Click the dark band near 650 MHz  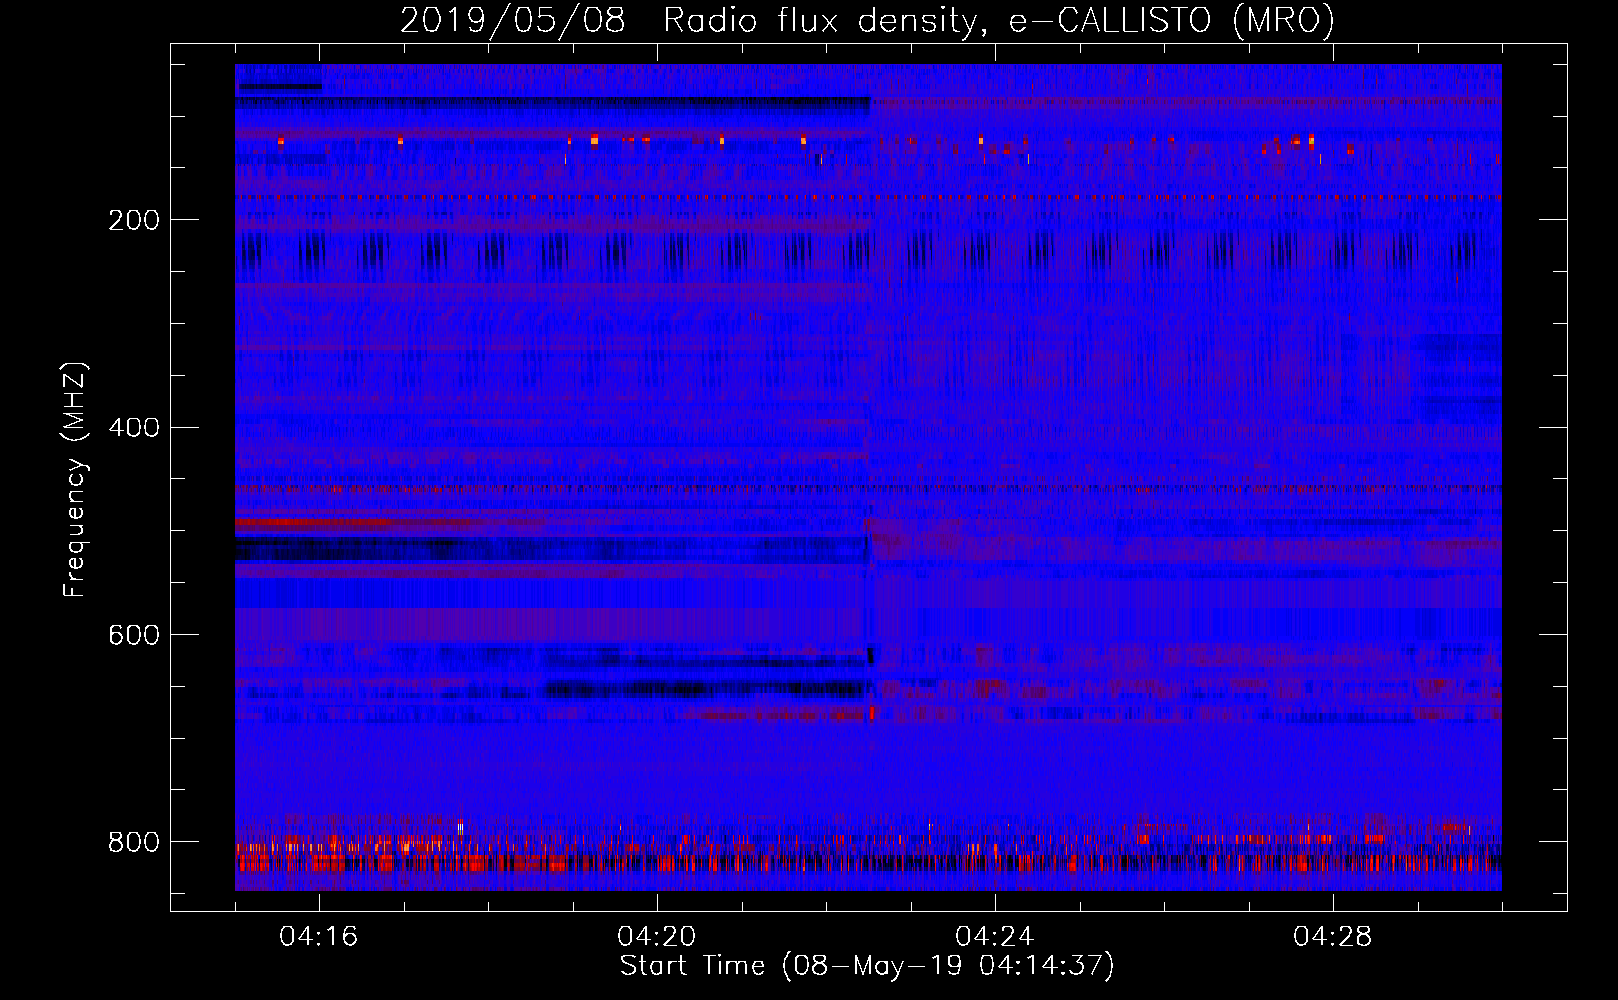tap(705, 689)
